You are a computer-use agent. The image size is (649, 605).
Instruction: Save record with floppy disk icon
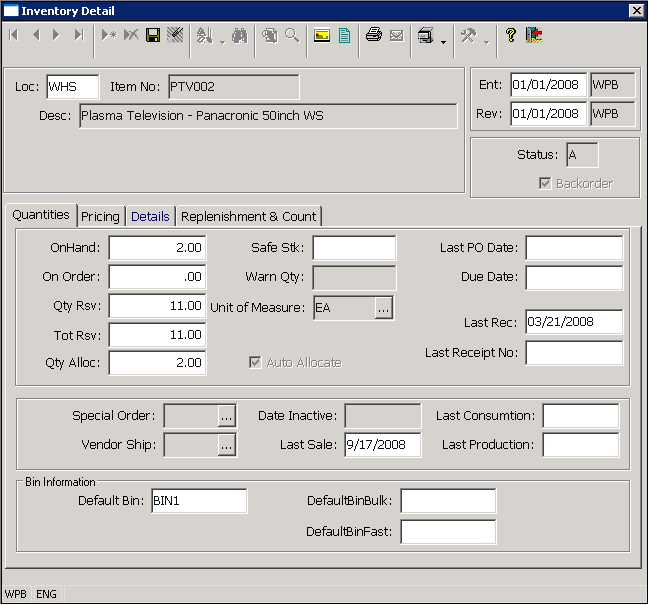click(153, 35)
